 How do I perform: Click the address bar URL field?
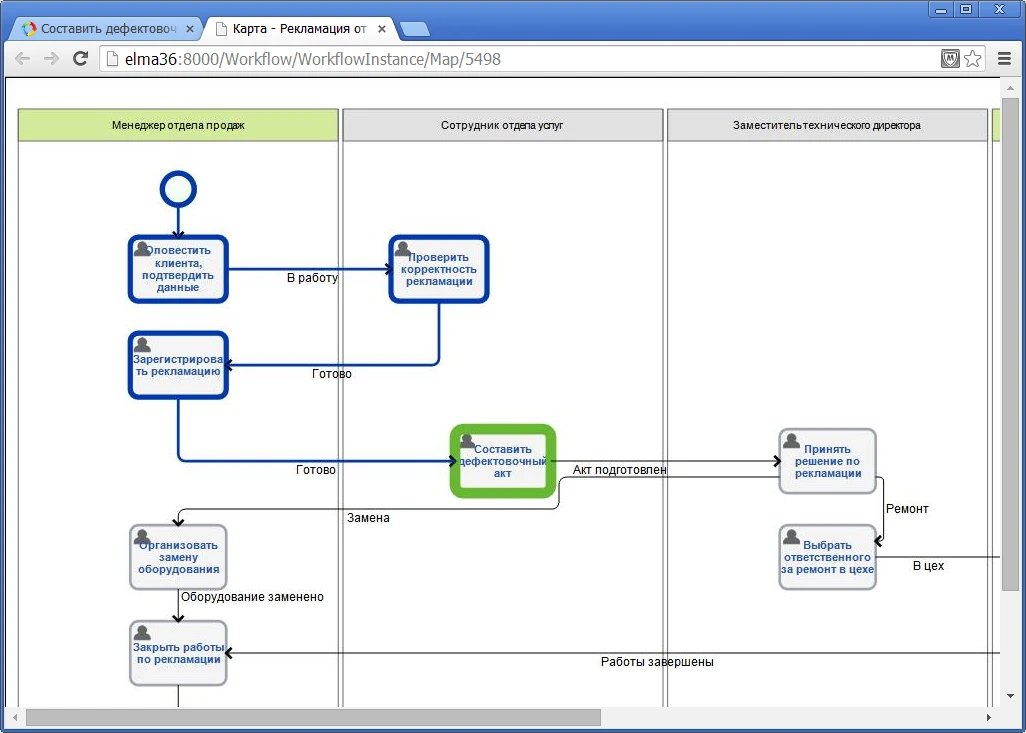520,59
